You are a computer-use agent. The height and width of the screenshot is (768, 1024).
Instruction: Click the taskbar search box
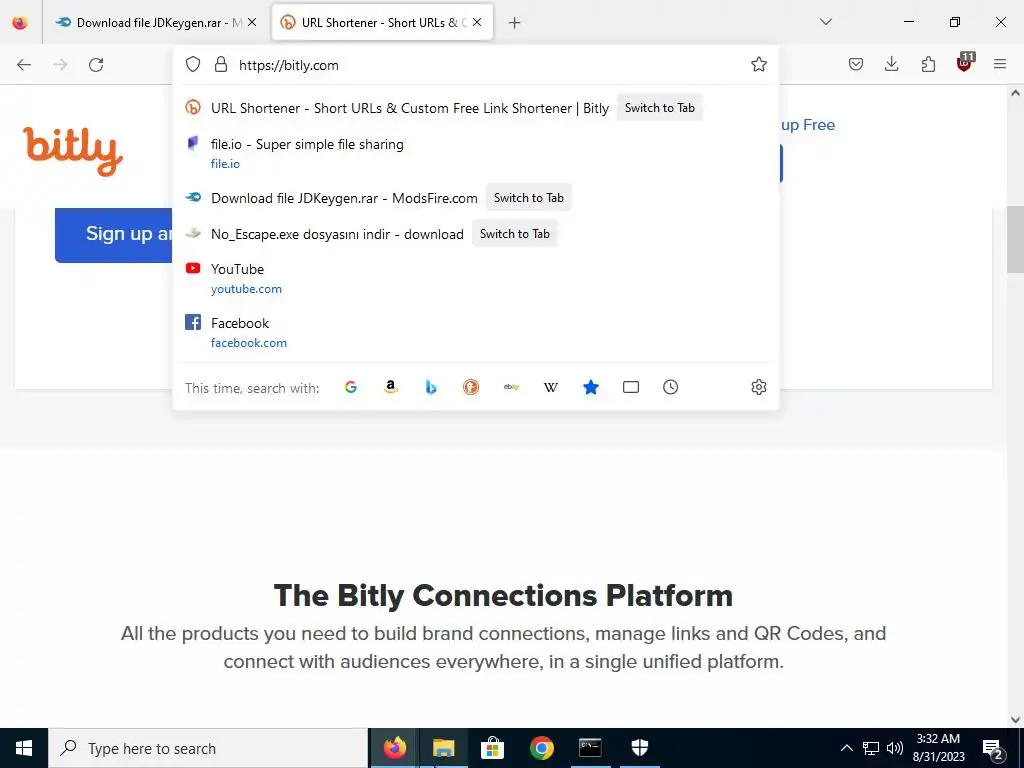208,748
